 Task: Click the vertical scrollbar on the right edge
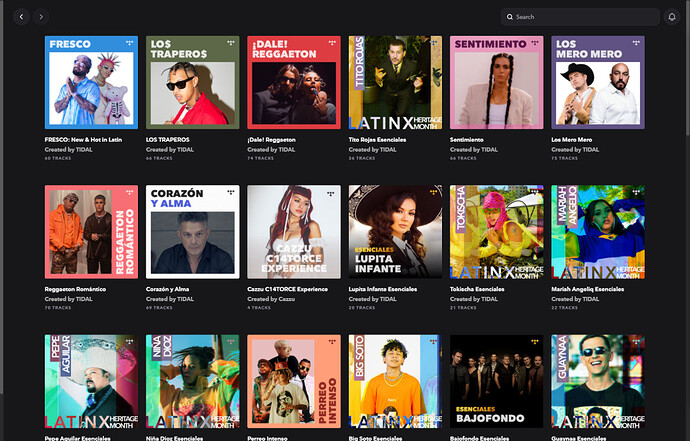pyautogui.click(x=687, y=70)
